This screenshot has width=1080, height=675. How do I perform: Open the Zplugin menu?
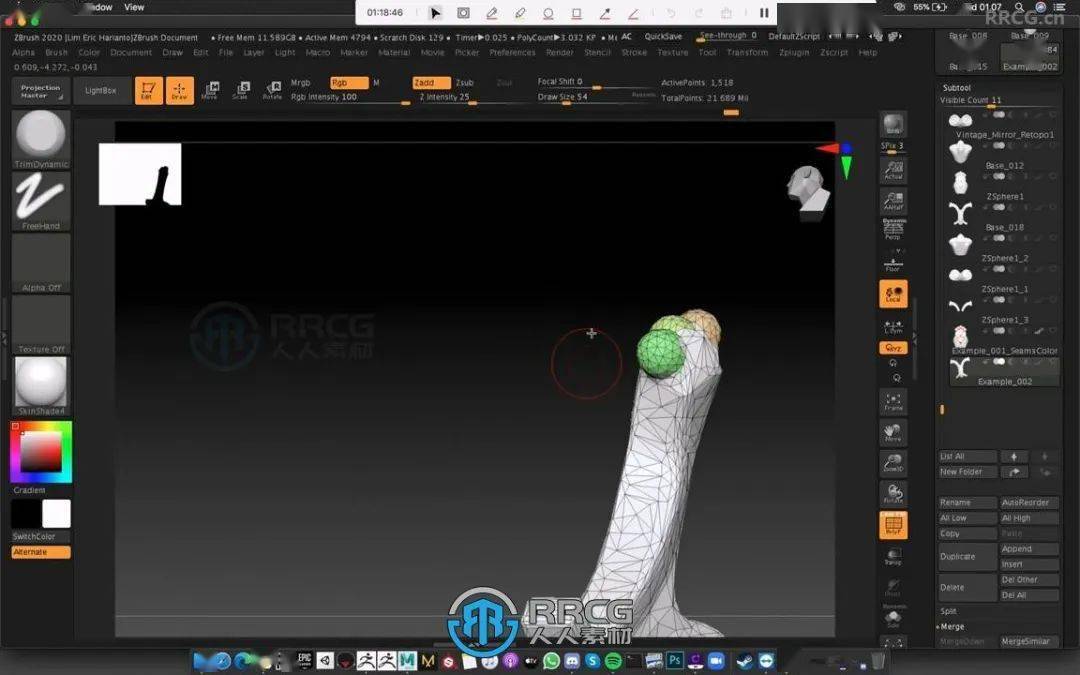[794, 52]
